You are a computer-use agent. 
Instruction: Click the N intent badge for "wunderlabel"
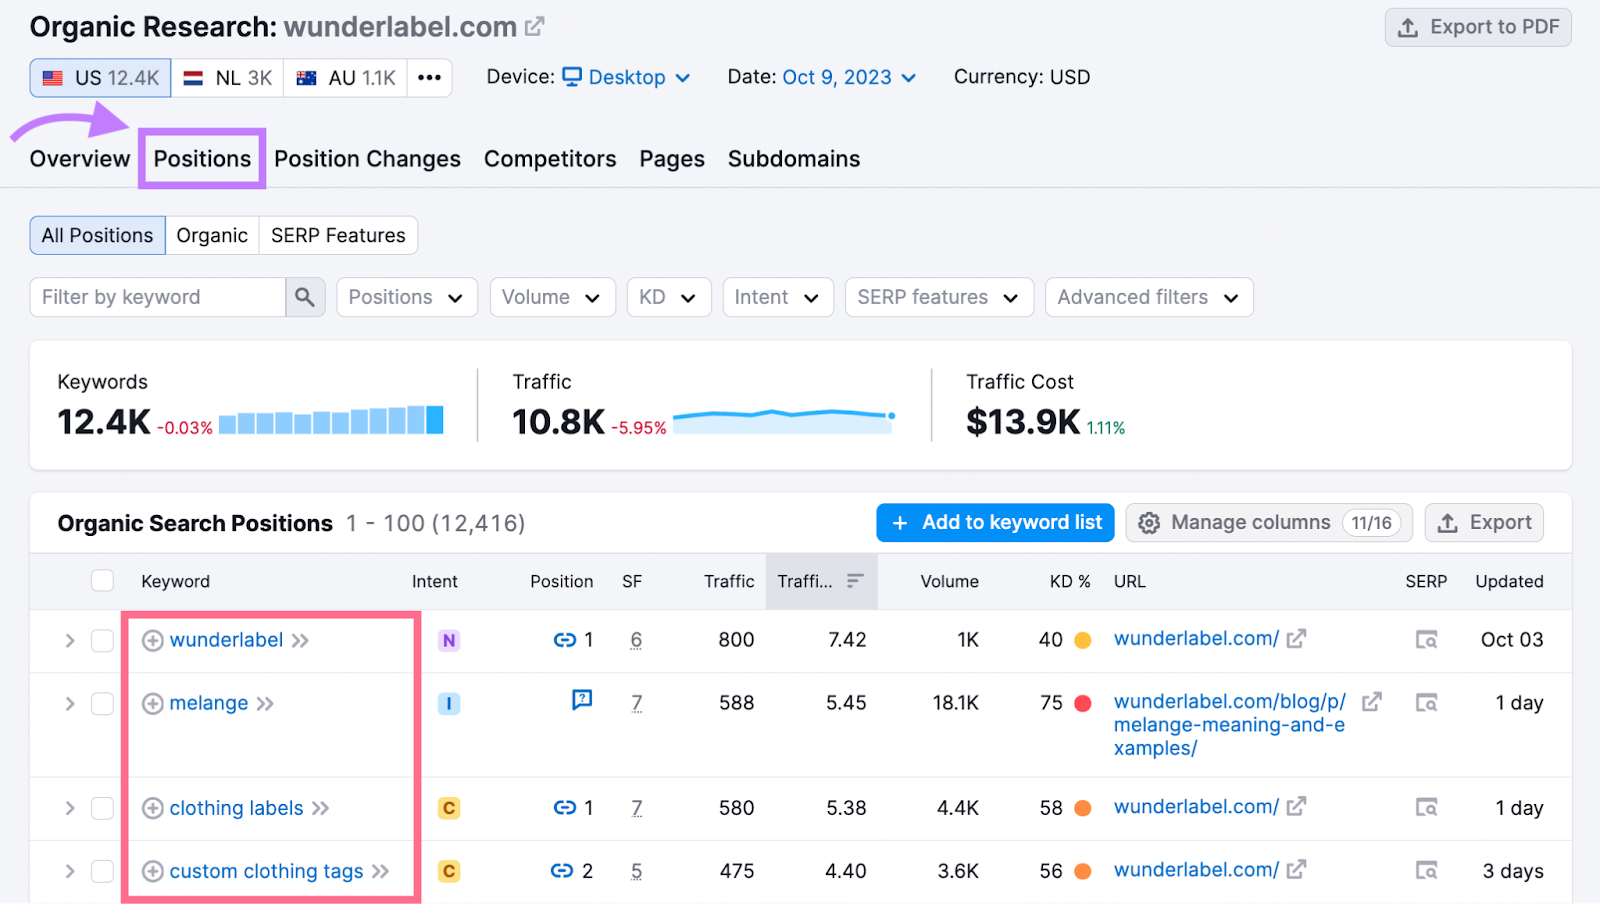coord(448,640)
